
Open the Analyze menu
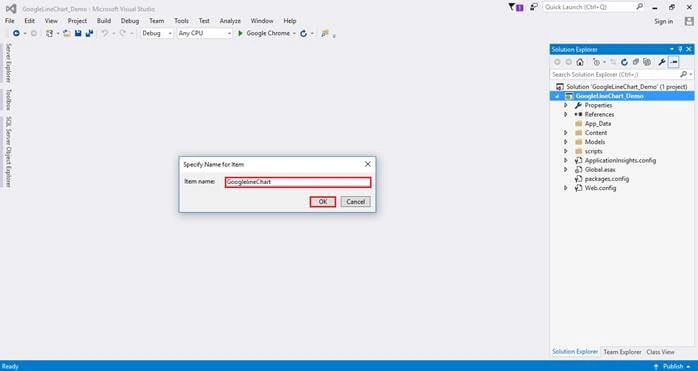pos(230,21)
